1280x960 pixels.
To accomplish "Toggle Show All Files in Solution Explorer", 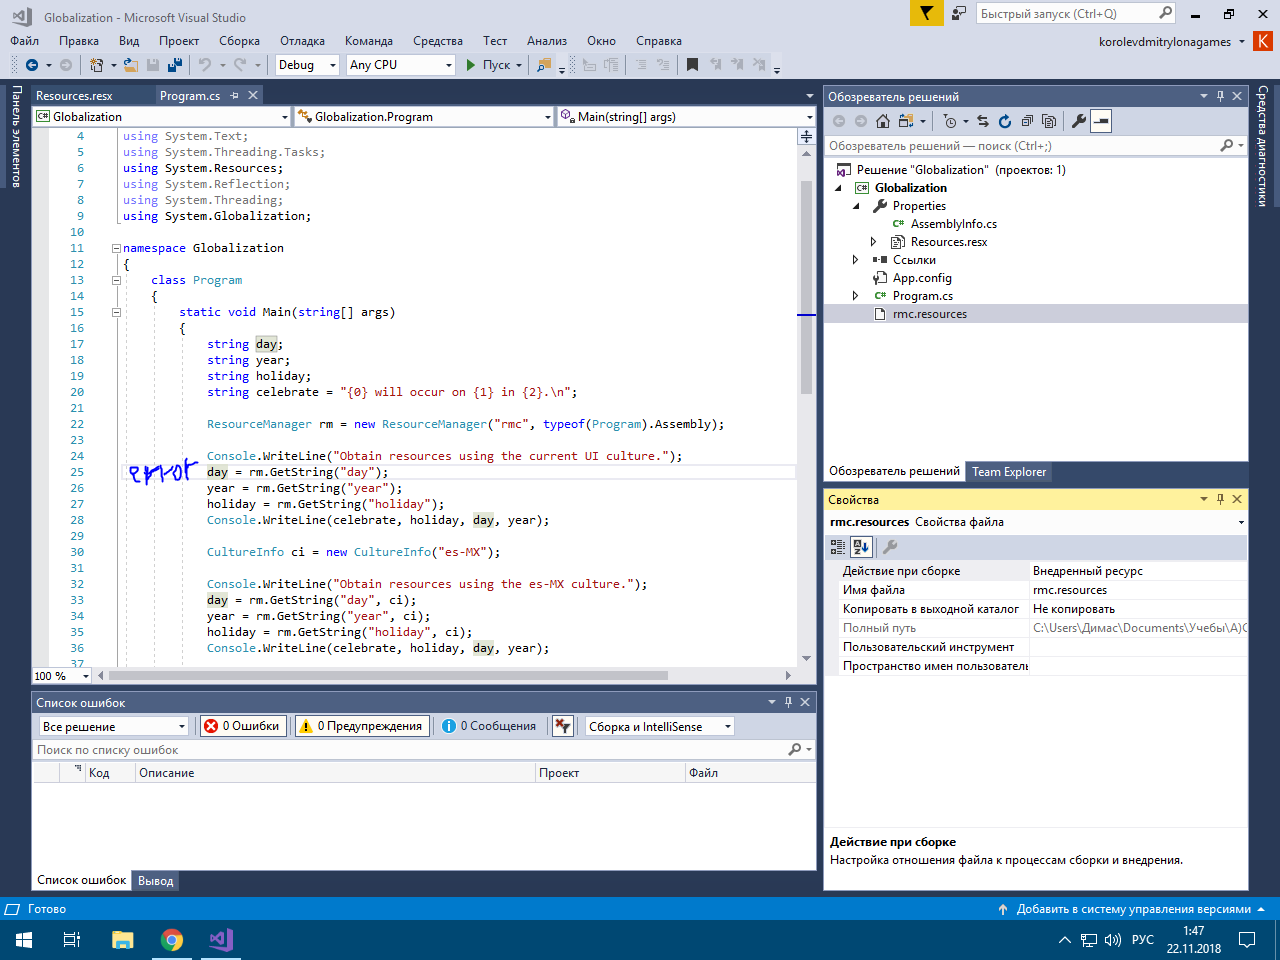I will [1049, 121].
